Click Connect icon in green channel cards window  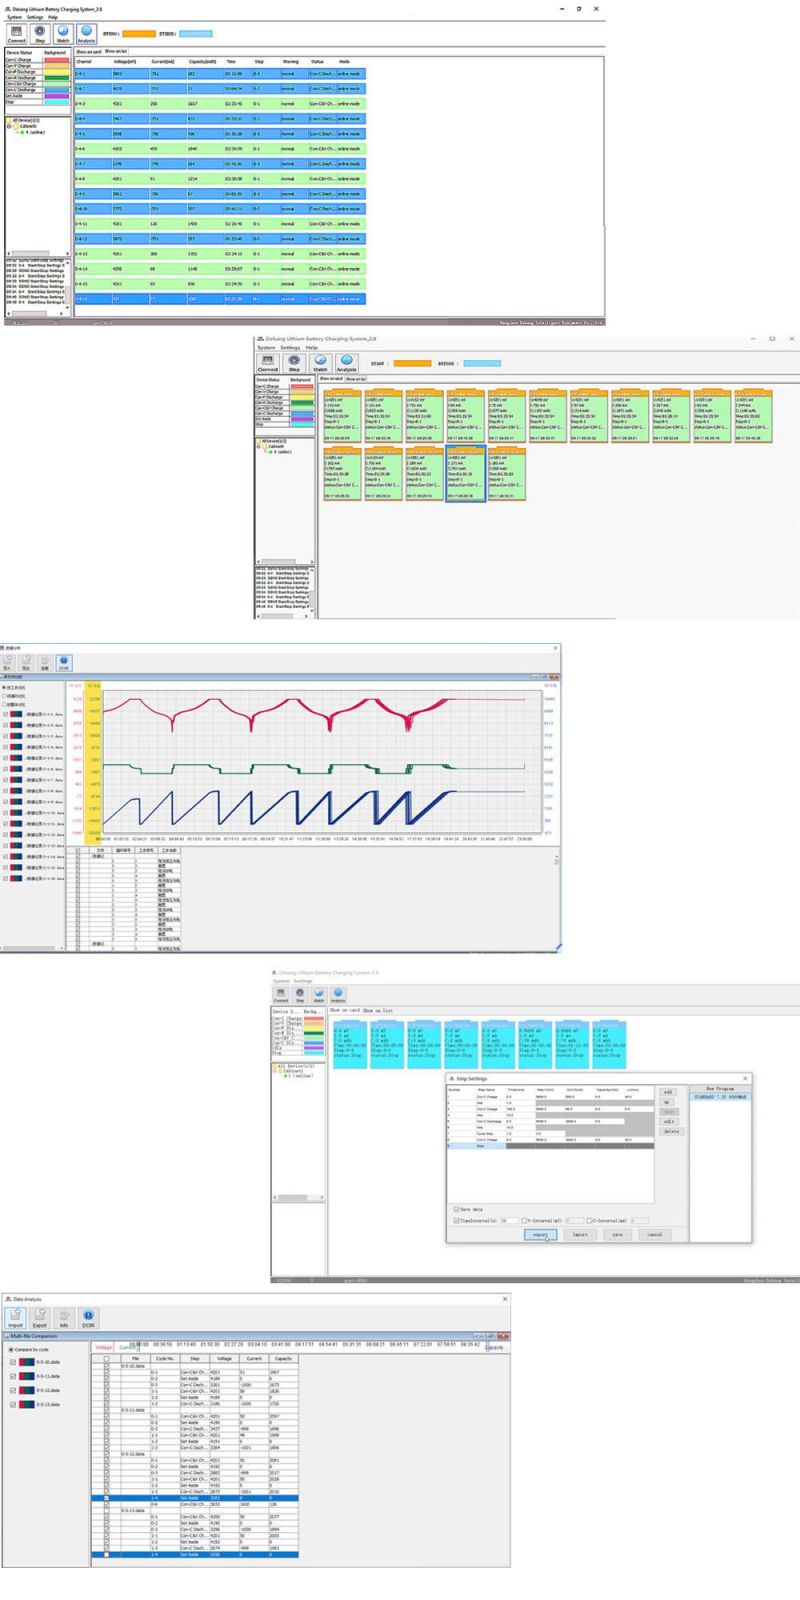pyautogui.click(x=268, y=363)
